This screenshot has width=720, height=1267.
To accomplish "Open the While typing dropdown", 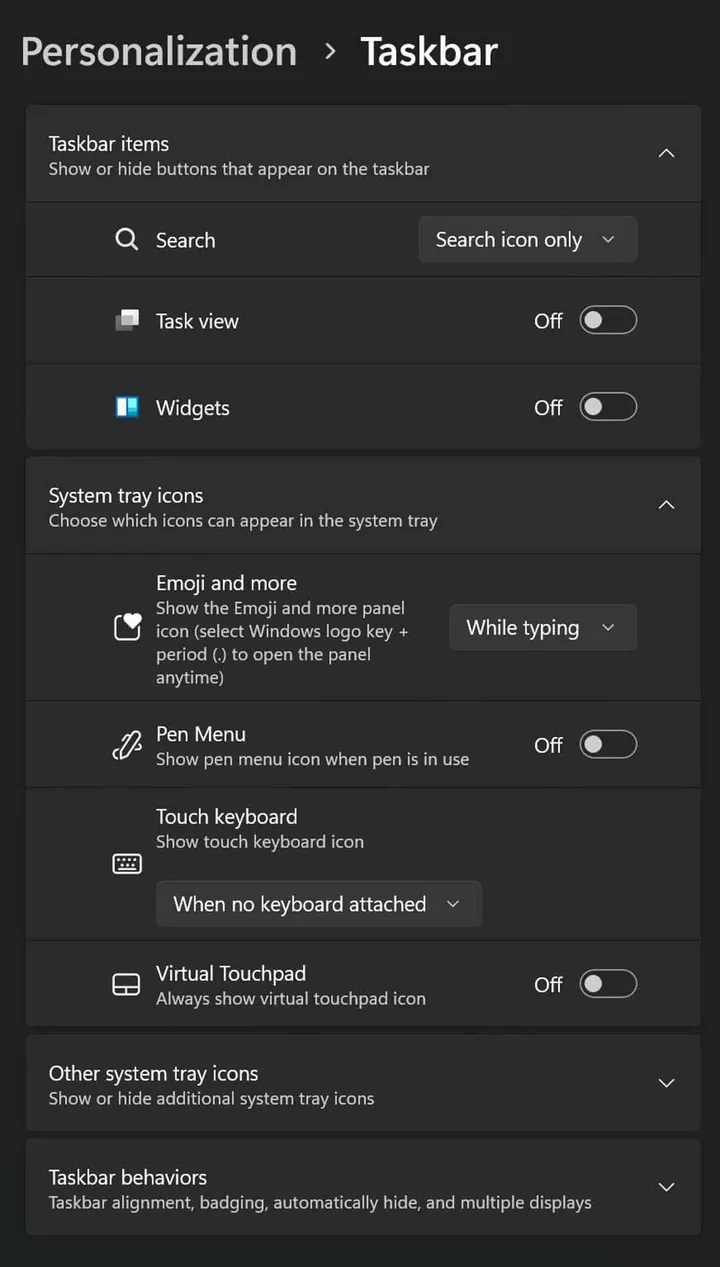I will 542,627.
